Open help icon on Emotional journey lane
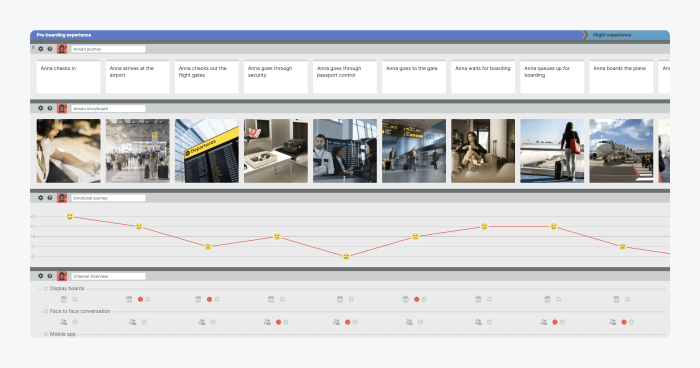700x368 pixels. tap(50, 197)
